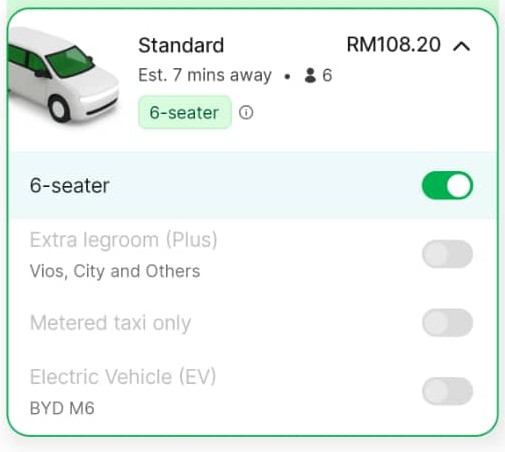Click the Vios, City and Others subtitle
The image size is (505, 452).
pyautogui.click(x=115, y=271)
